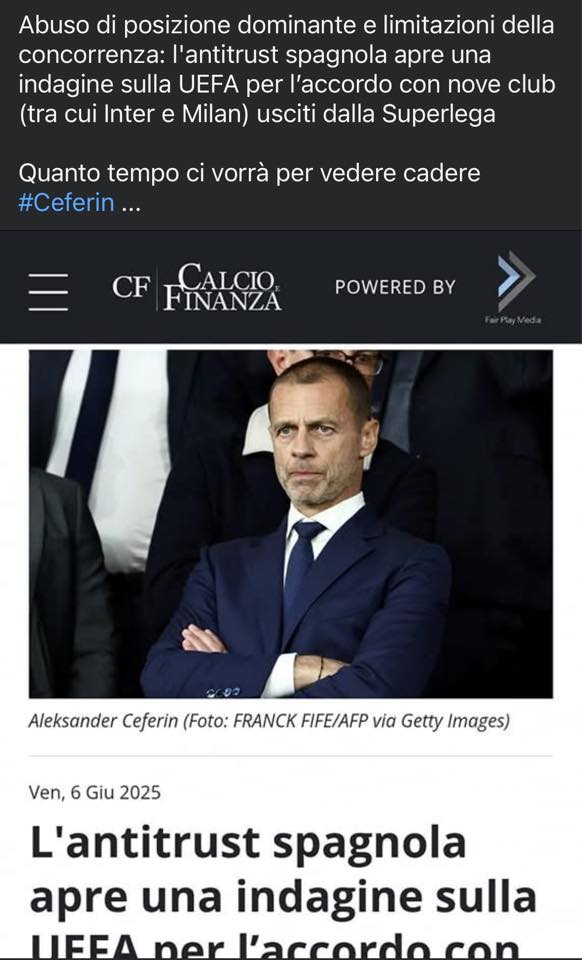
Task: Click the date Ven, 6 Giu 2025
Action: (x=95, y=793)
